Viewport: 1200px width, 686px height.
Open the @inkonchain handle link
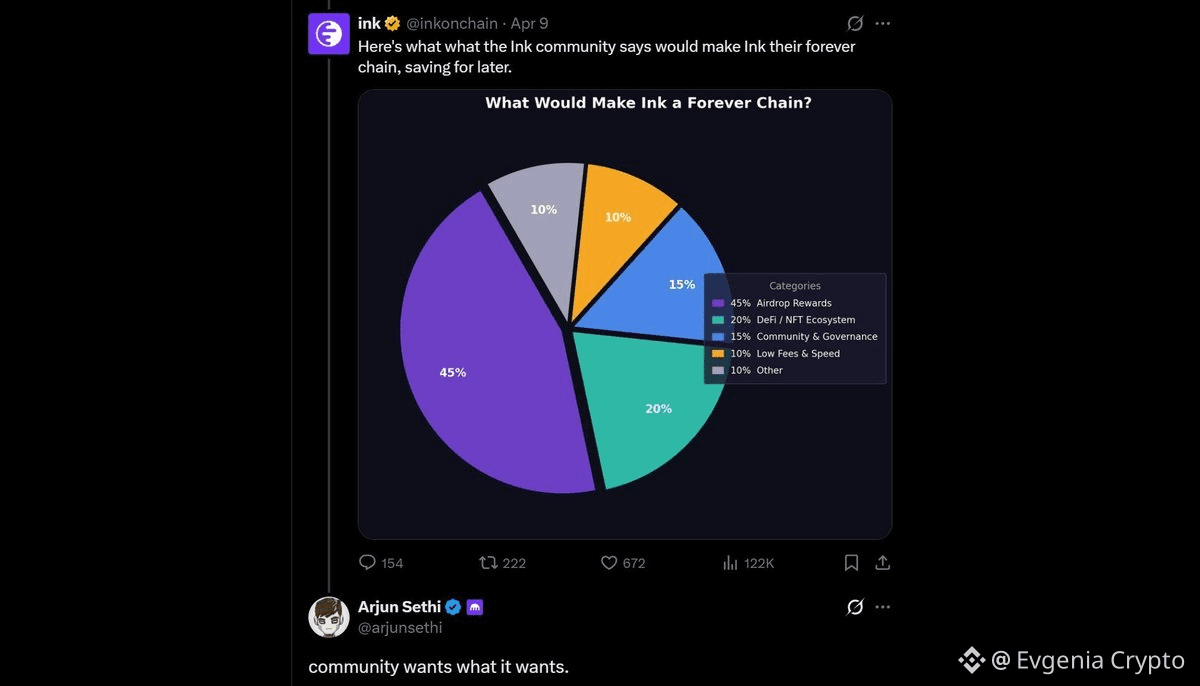point(451,23)
